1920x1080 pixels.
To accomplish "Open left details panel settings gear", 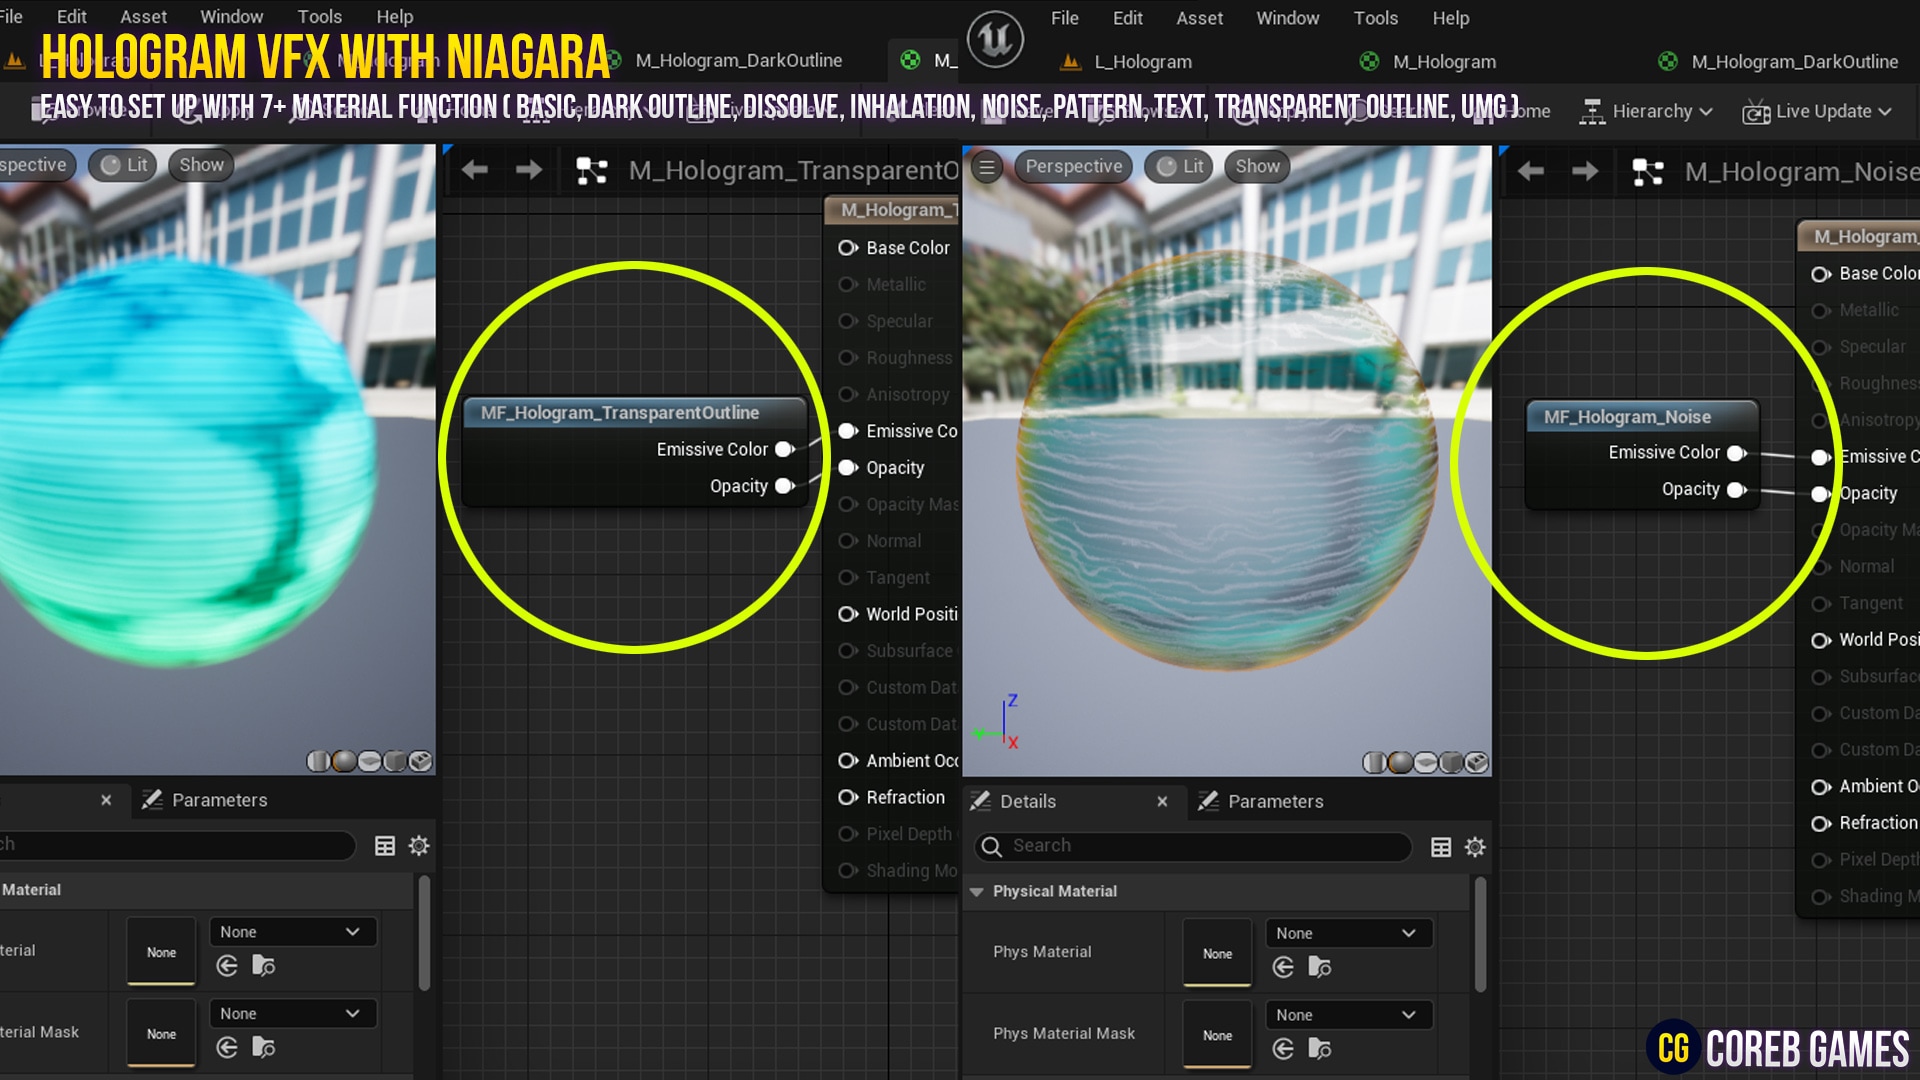I will pos(419,846).
